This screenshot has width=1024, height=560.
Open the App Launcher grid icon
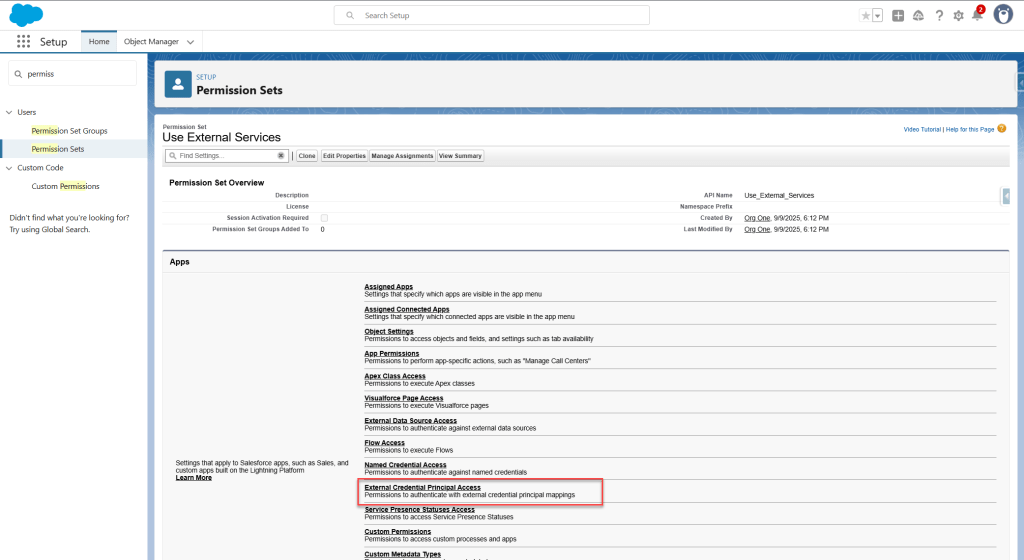(23, 42)
